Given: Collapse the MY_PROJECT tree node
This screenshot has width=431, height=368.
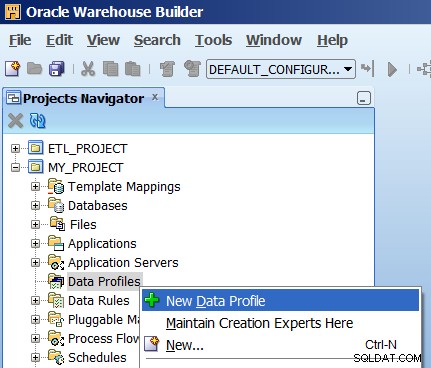Looking at the screenshot, I should pyautogui.click(x=15, y=167).
